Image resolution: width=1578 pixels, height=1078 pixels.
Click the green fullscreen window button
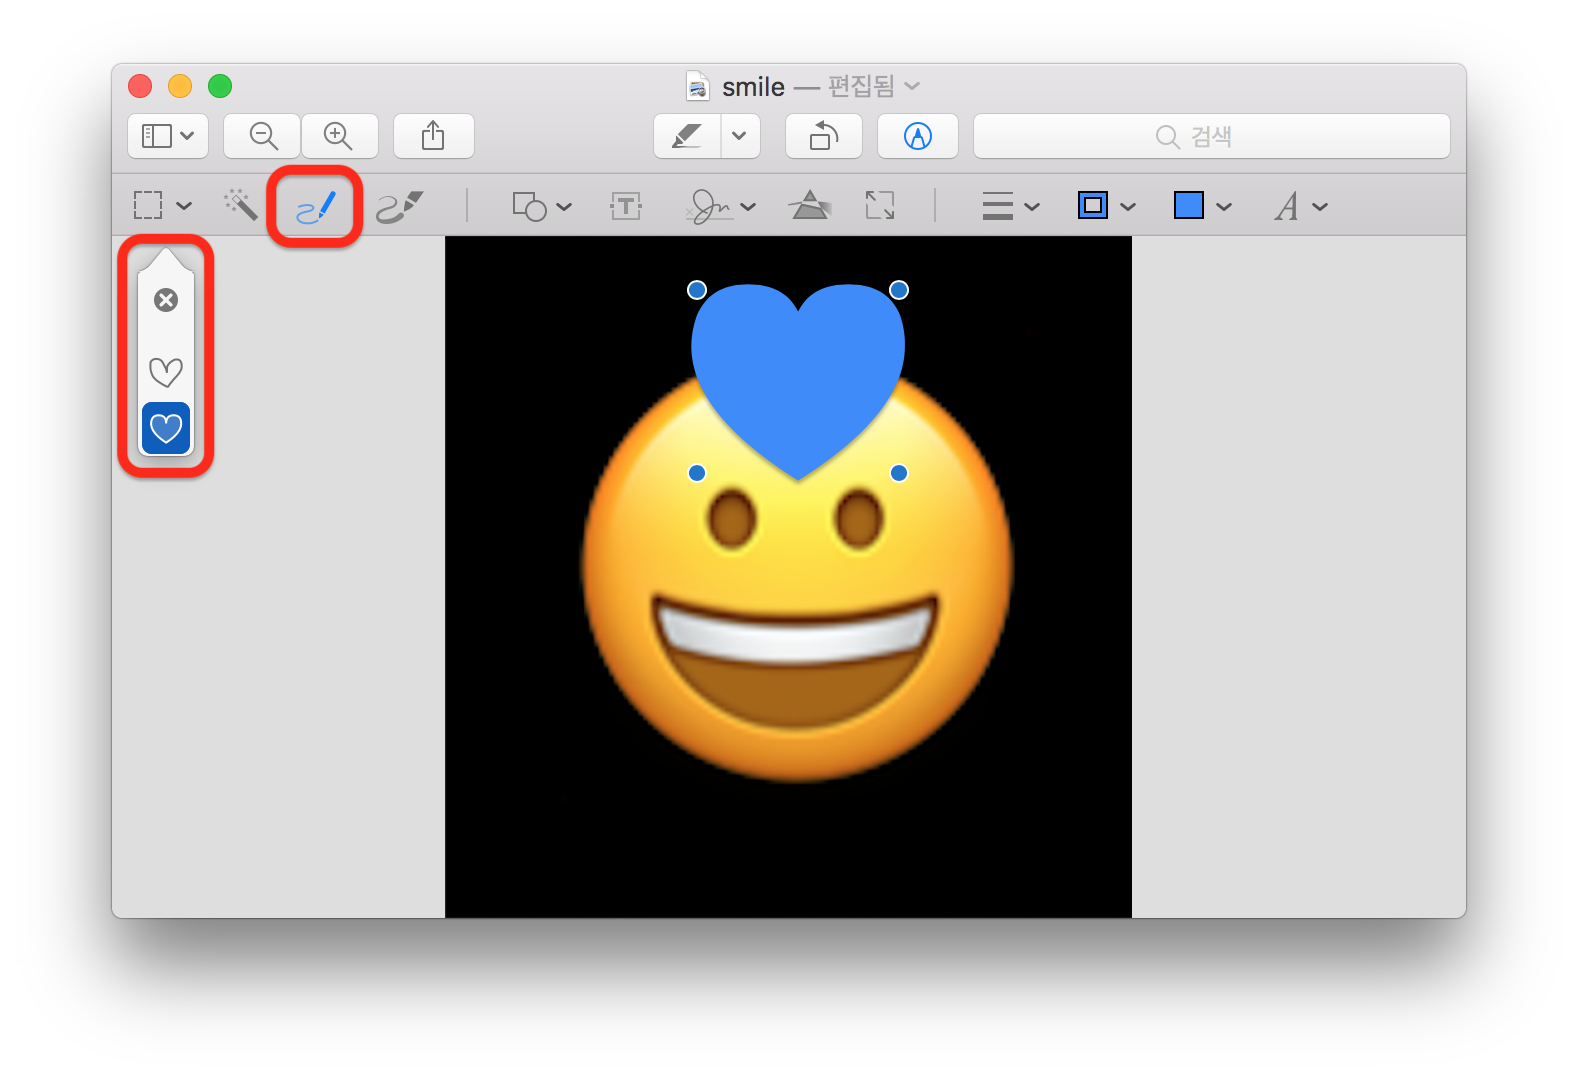click(x=220, y=86)
